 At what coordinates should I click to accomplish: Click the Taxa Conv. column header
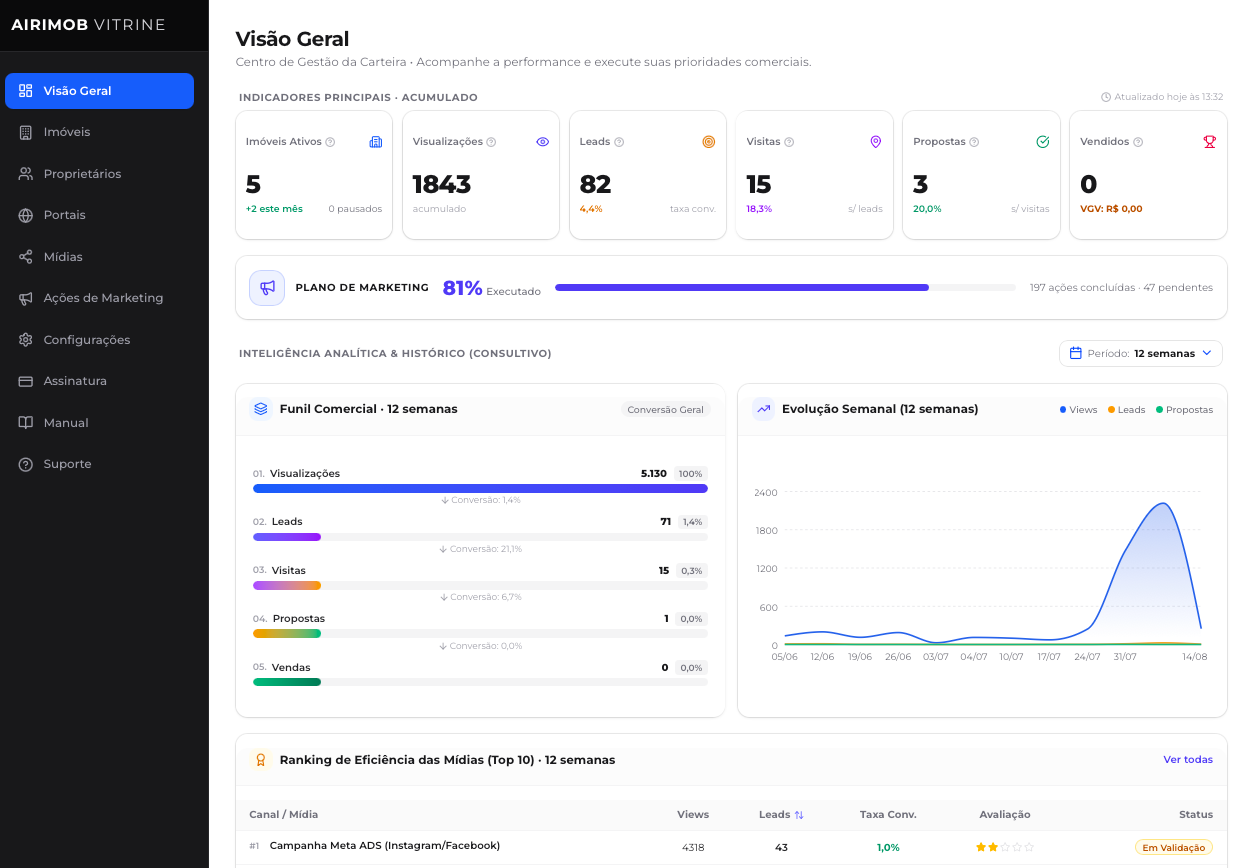coord(888,815)
